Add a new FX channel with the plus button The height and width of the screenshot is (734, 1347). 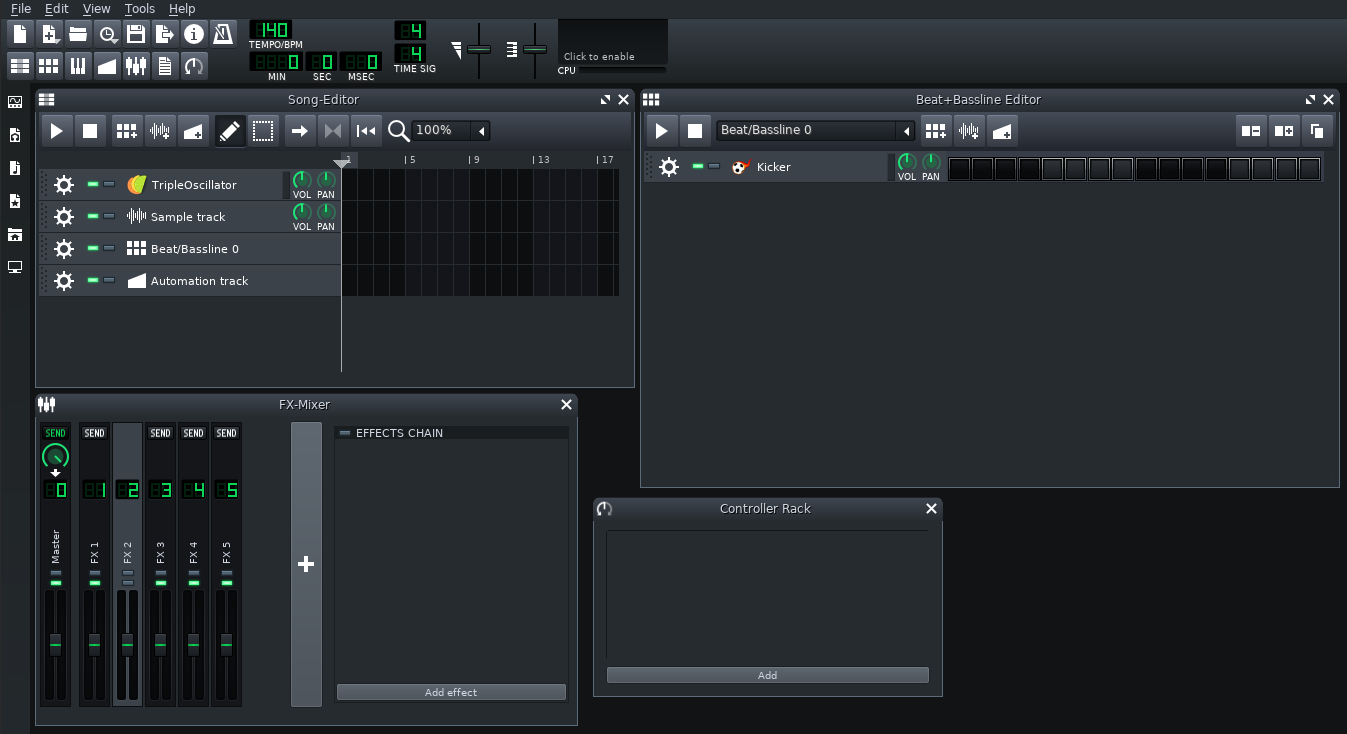[x=306, y=564]
